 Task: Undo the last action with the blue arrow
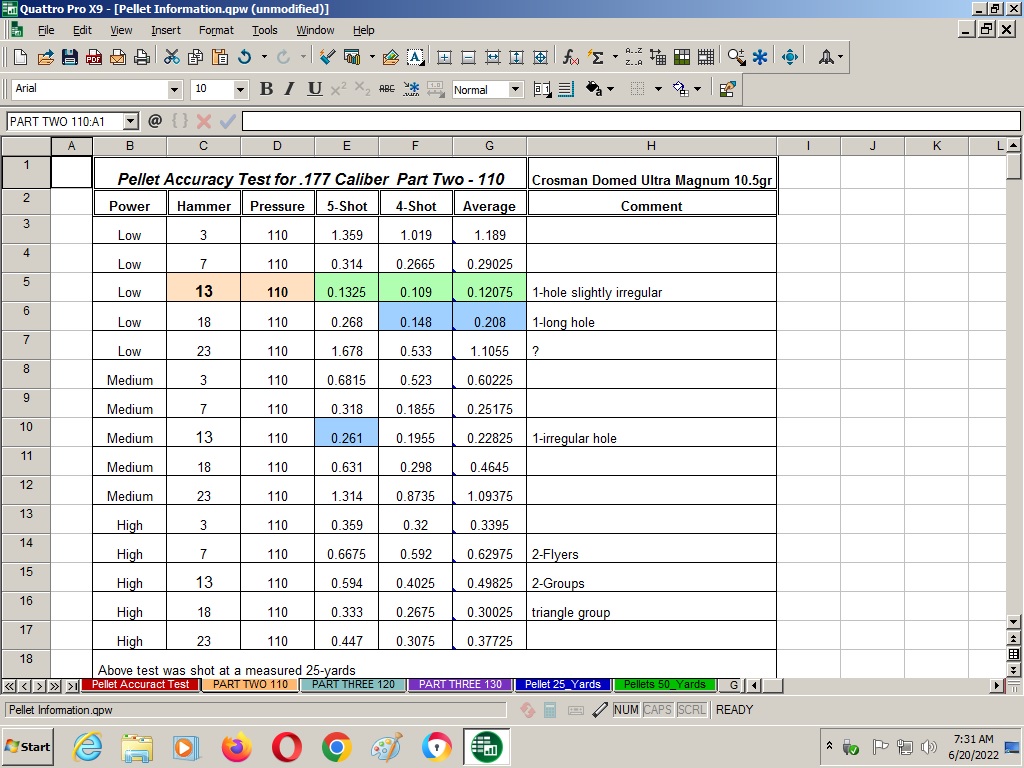click(245, 57)
